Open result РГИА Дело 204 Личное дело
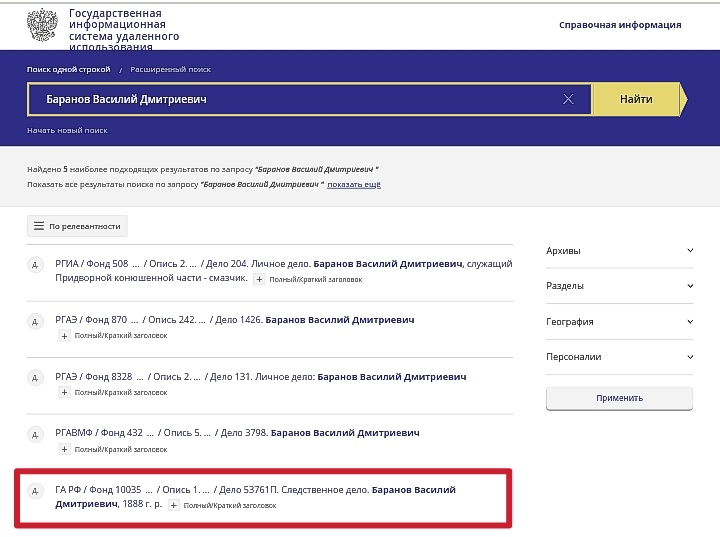This screenshot has width=720, height=537. pos(283,271)
